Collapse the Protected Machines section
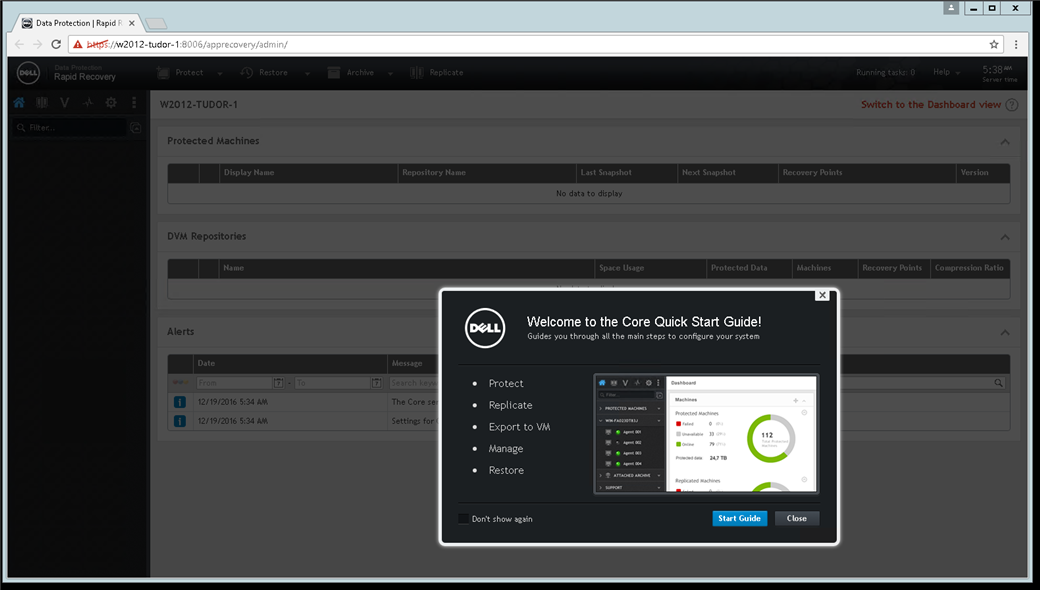Viewport: 1040px width, 590px height. pyautogui.click(x=1005, y=142)
